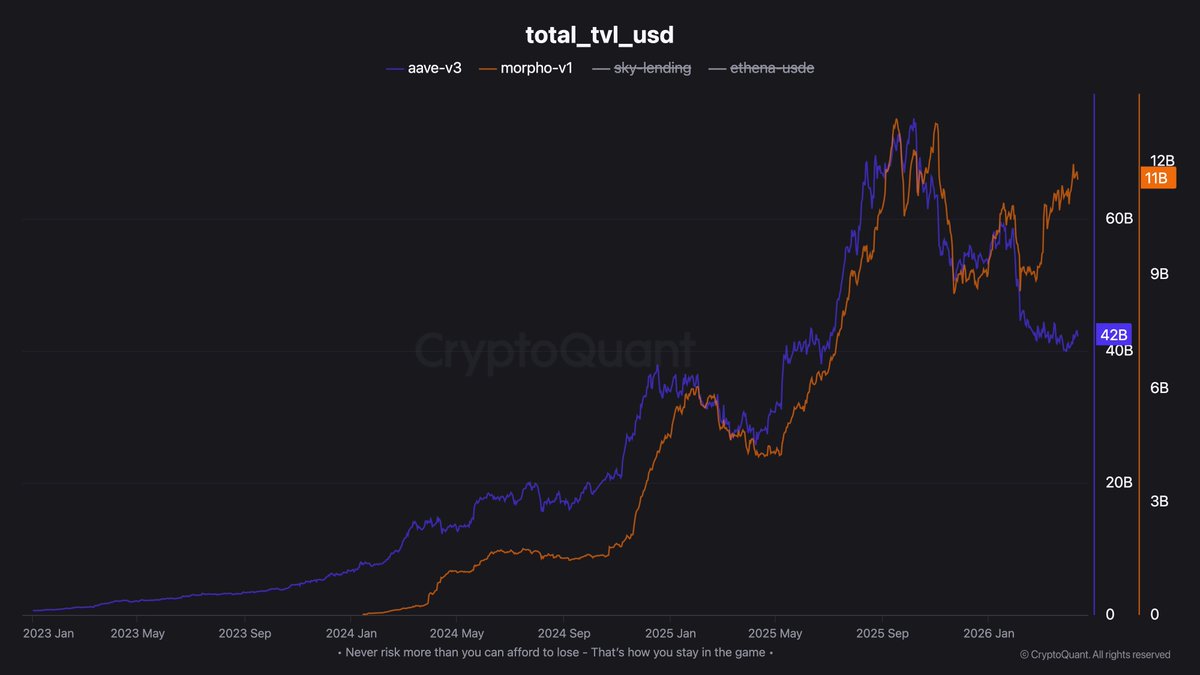This screenshot has width=1200, height=675.
Task: Click the CryptoQuant watermark logo
Action: pyautogui.click(x=554, y=352)
